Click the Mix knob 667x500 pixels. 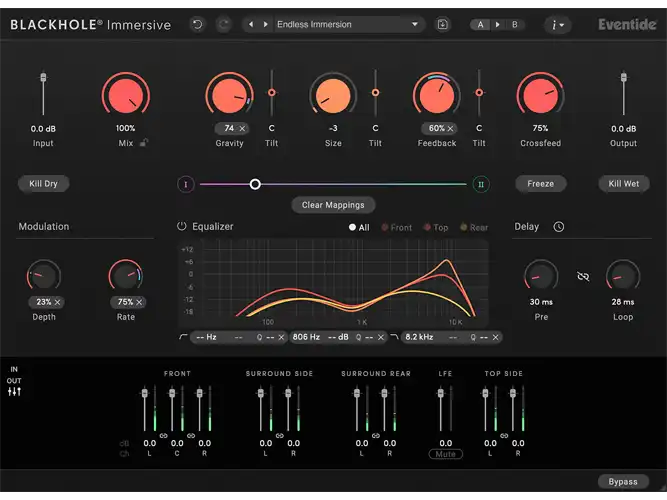125,95
